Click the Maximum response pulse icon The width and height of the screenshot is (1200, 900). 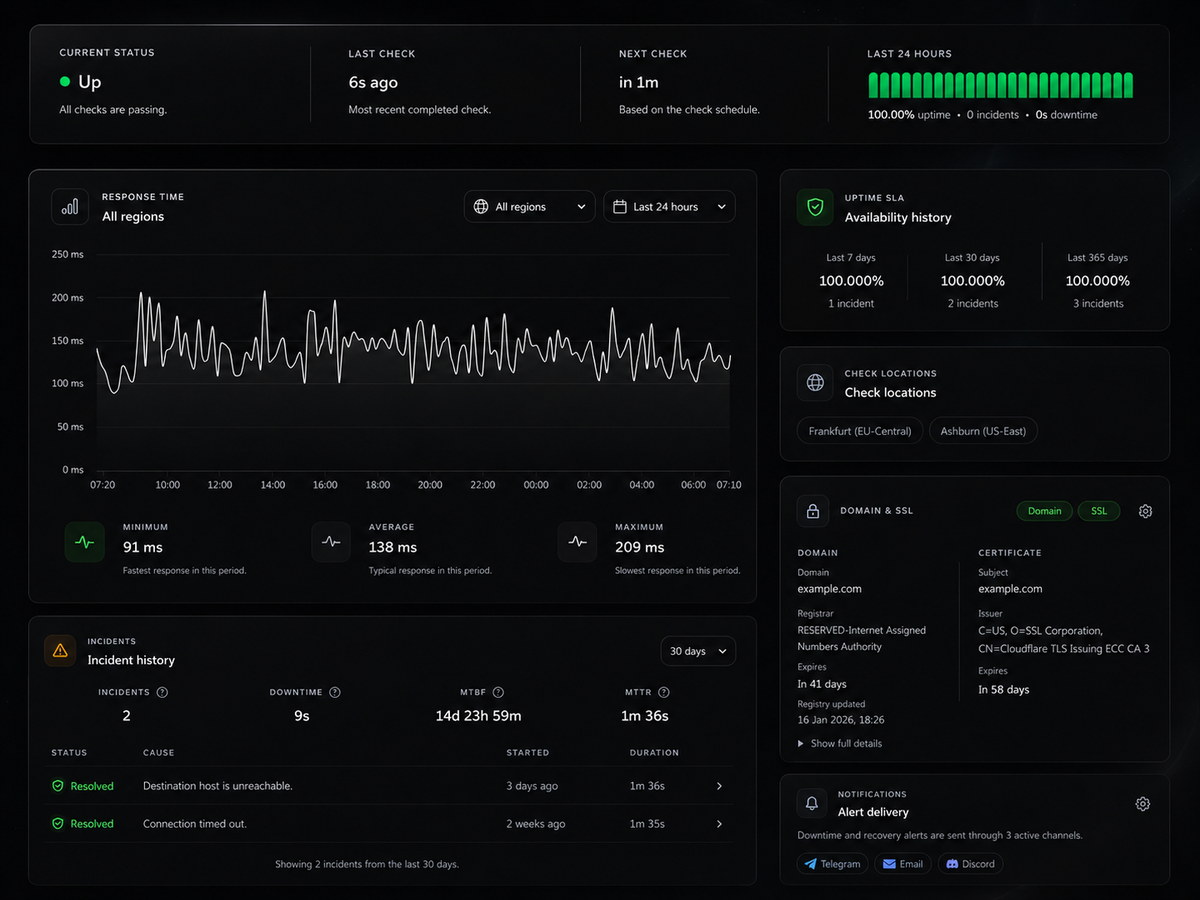(x=577, y=542)
